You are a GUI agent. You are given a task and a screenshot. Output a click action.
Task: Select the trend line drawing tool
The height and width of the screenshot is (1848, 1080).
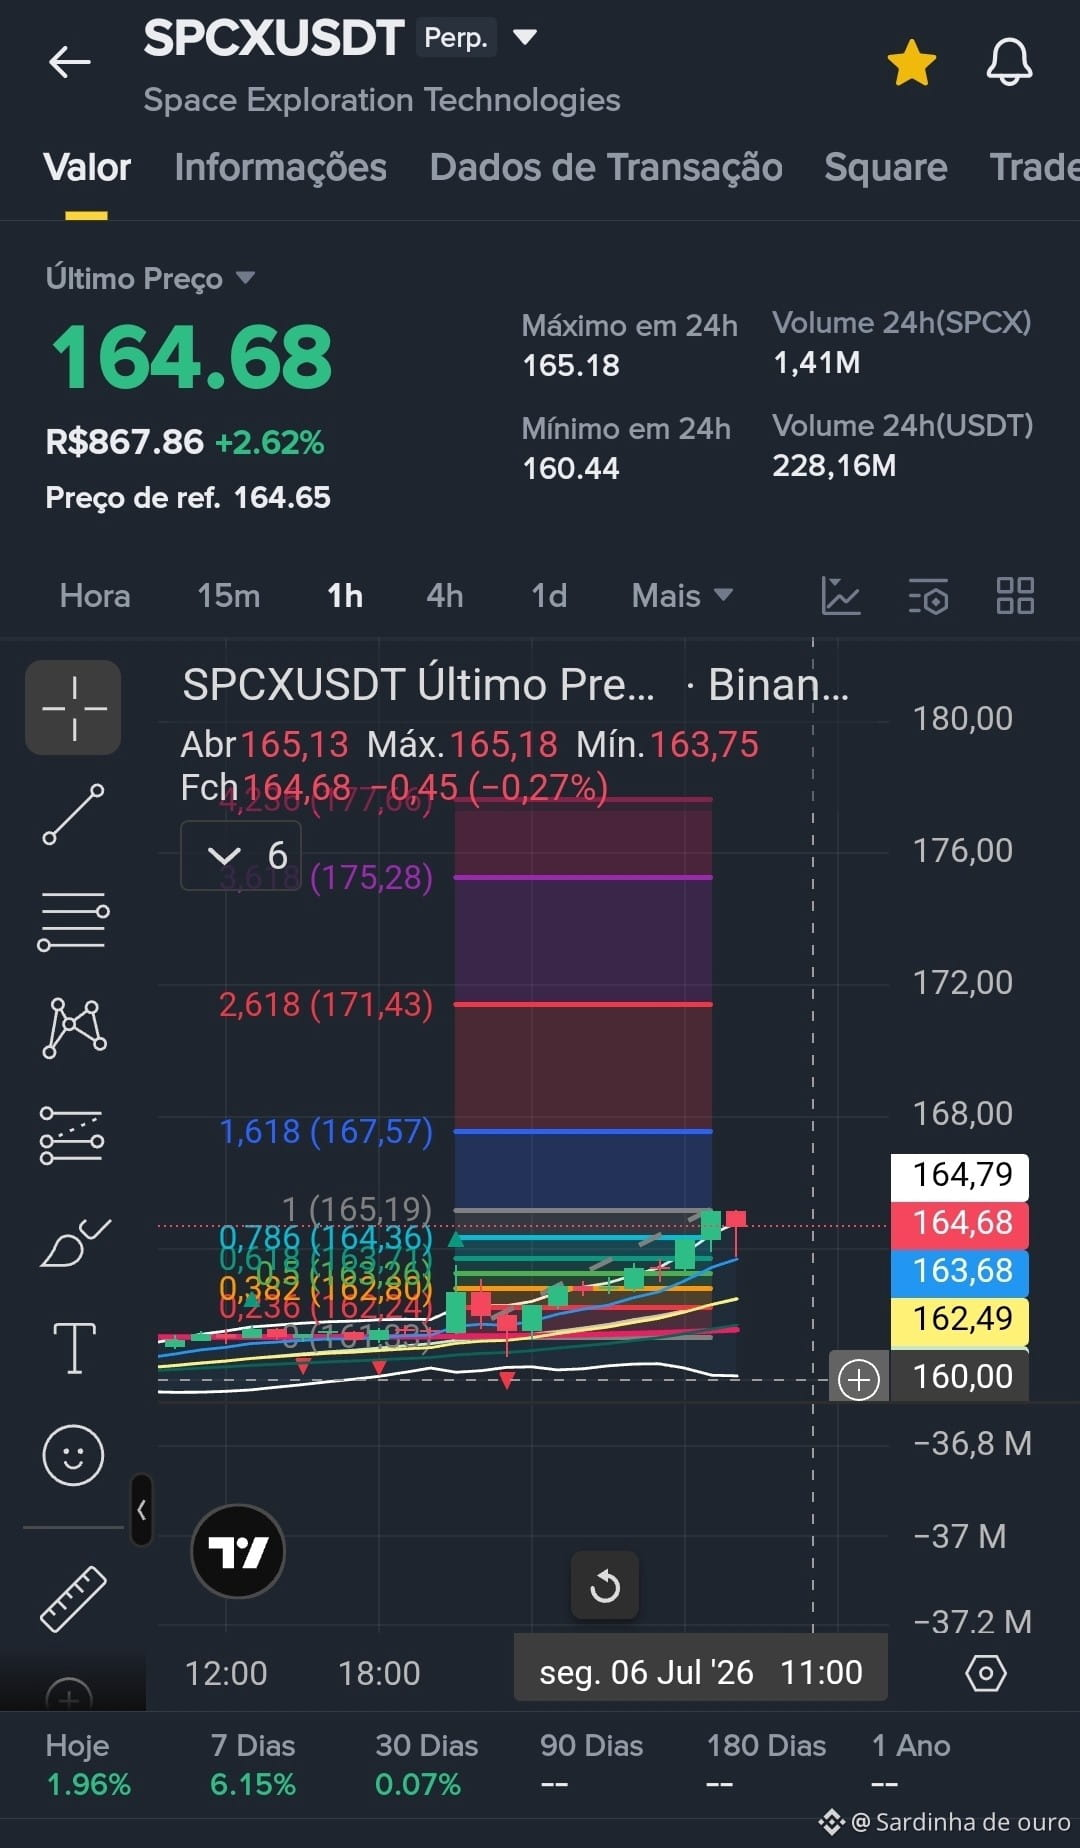tap(74, 814)
